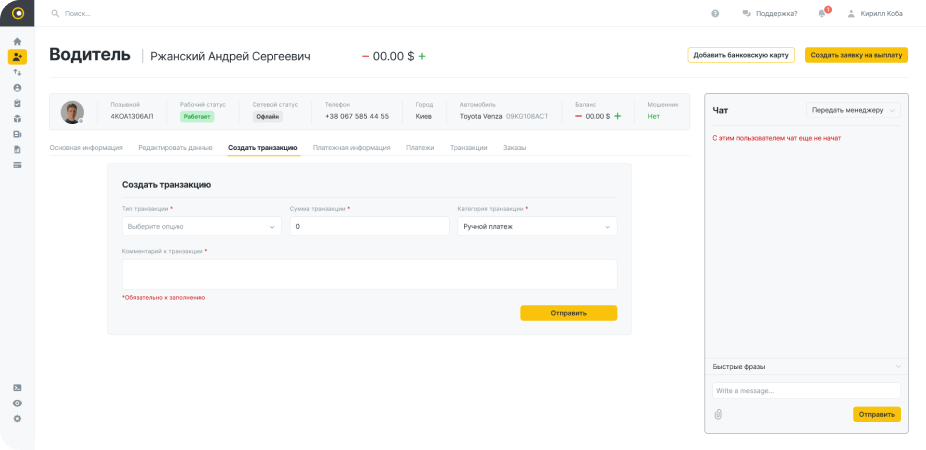Viewport: 926px width, 450px height.
Task: Open the Тип транзакции dropdown
Action: point(201,227)
